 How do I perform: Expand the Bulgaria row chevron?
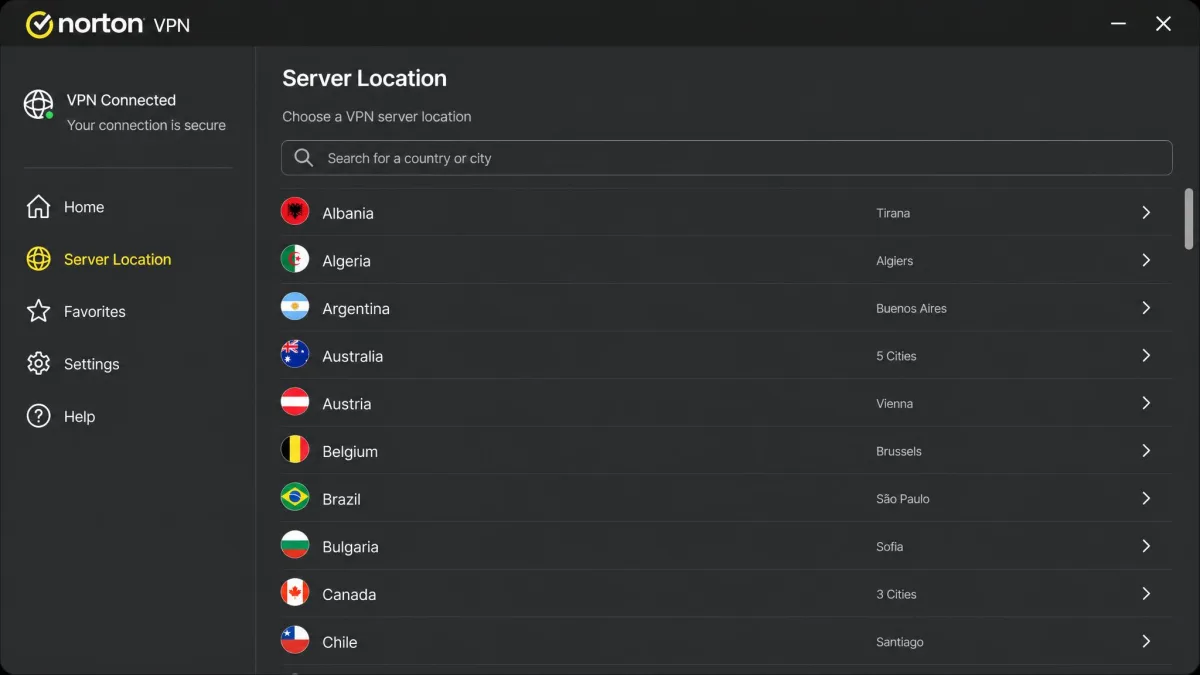point(1146,546)
